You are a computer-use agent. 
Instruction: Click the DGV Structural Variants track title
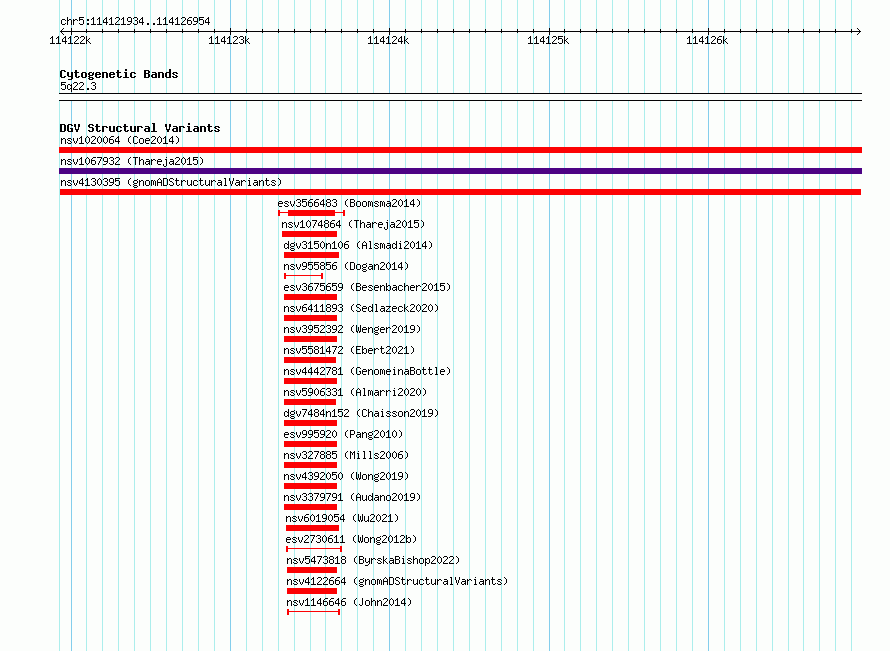[140, 128]
